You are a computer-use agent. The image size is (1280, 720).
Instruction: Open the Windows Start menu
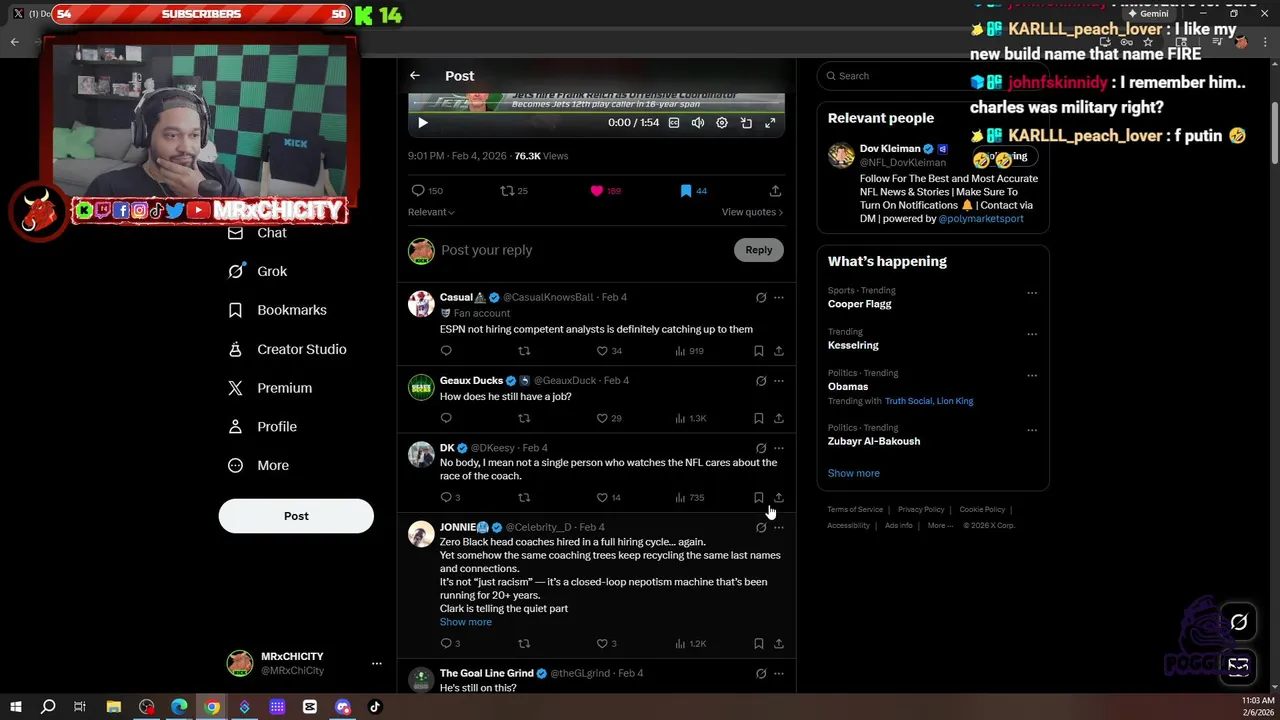tap(16, 707)
